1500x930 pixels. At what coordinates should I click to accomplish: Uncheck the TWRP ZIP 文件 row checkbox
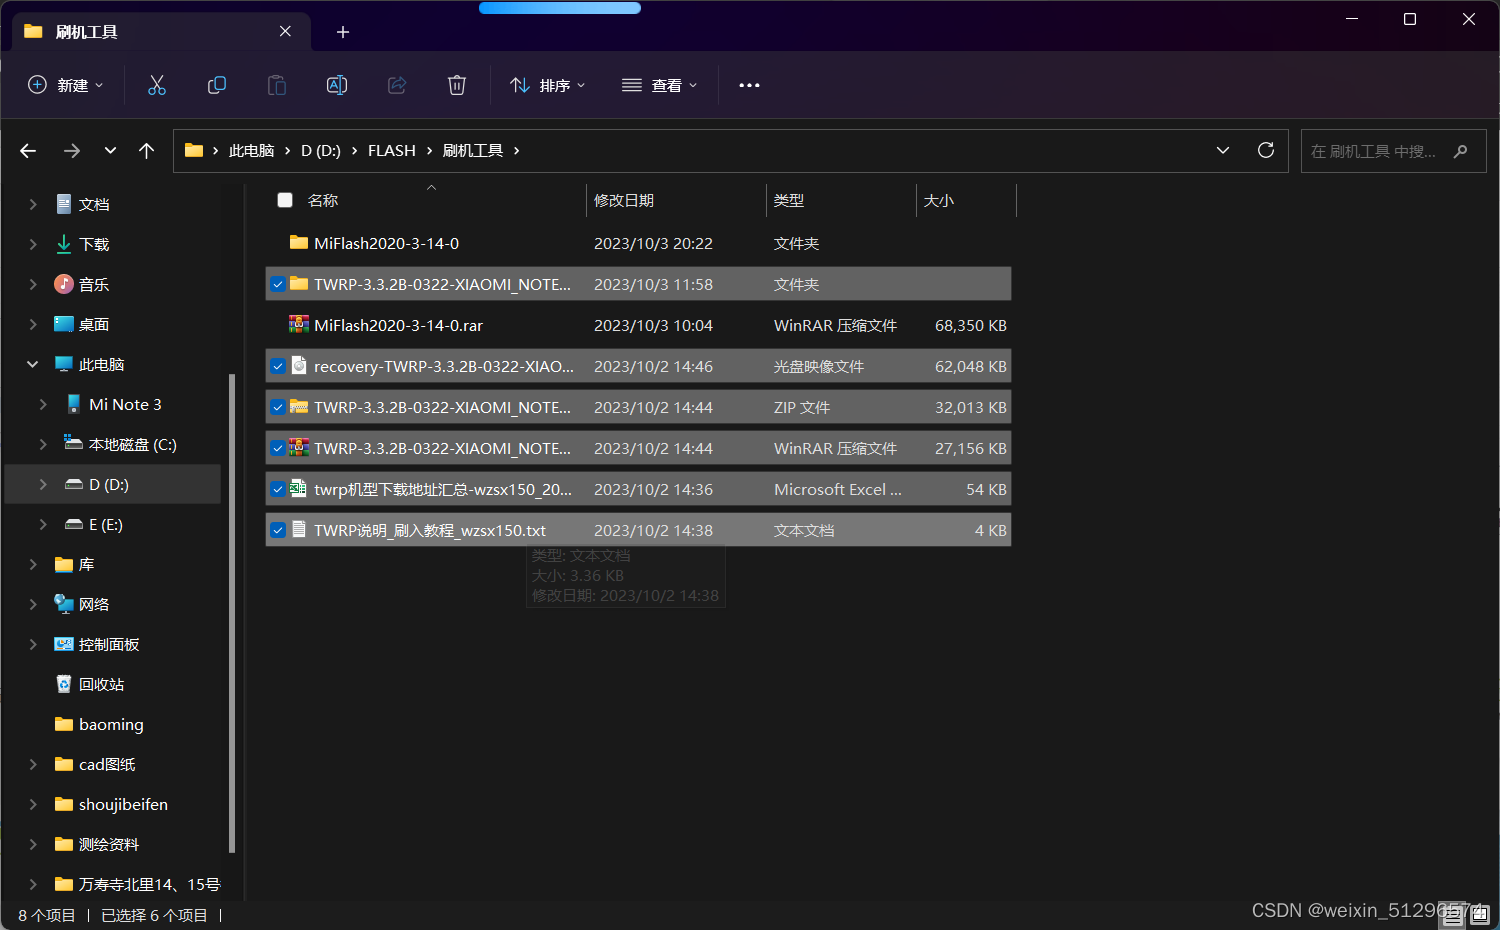pyautogui.click(x=278, y=407)
